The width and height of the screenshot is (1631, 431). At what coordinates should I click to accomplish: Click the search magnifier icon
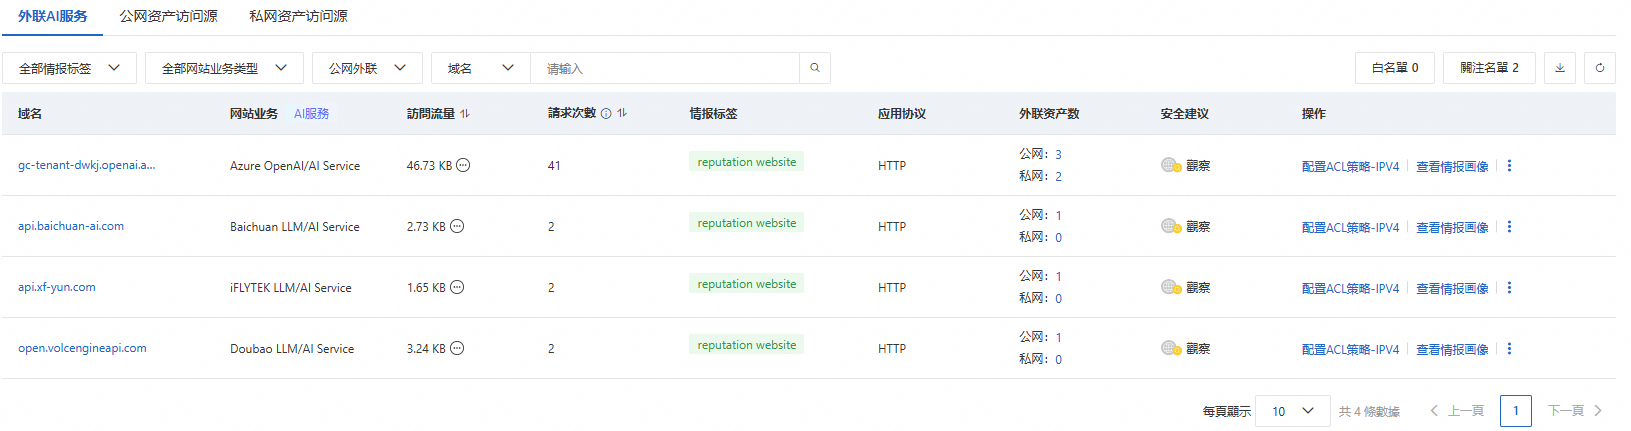pos(815,68)
